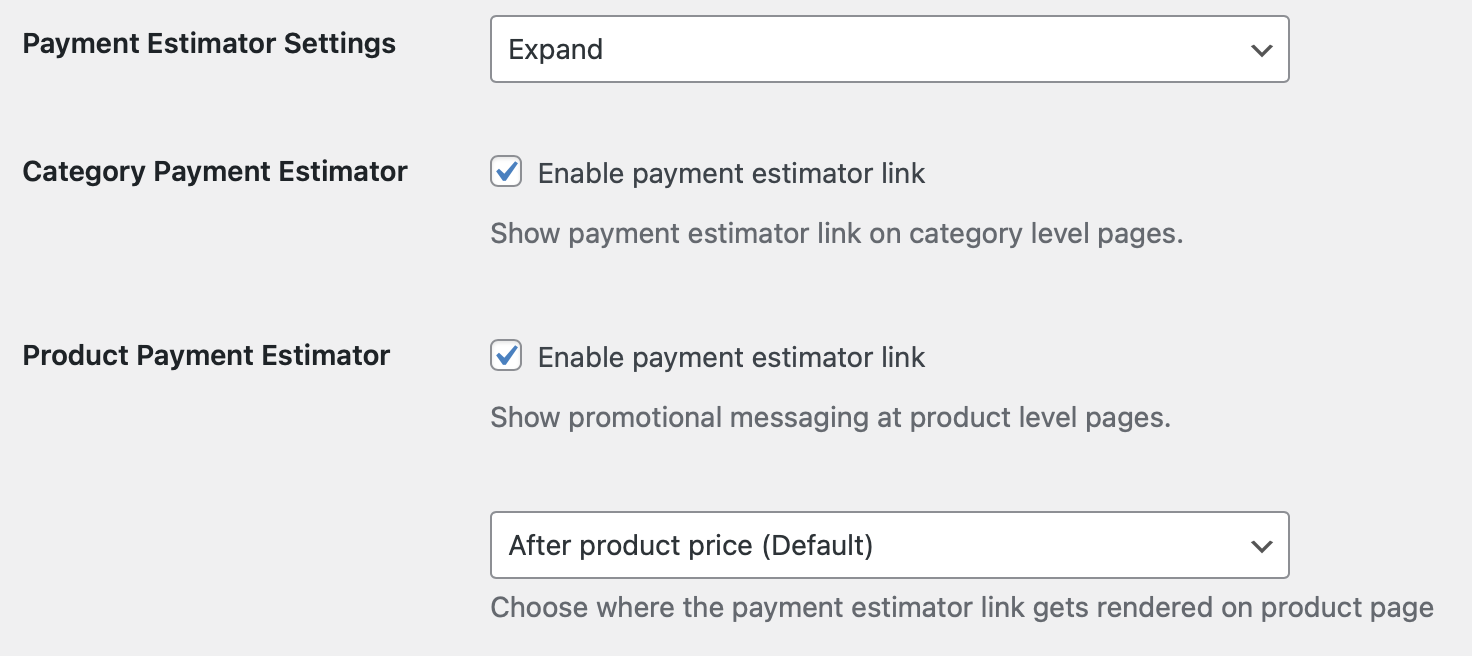
Task: Click 'Enable payment estimator link' label under Product
Action: point(731,358)
